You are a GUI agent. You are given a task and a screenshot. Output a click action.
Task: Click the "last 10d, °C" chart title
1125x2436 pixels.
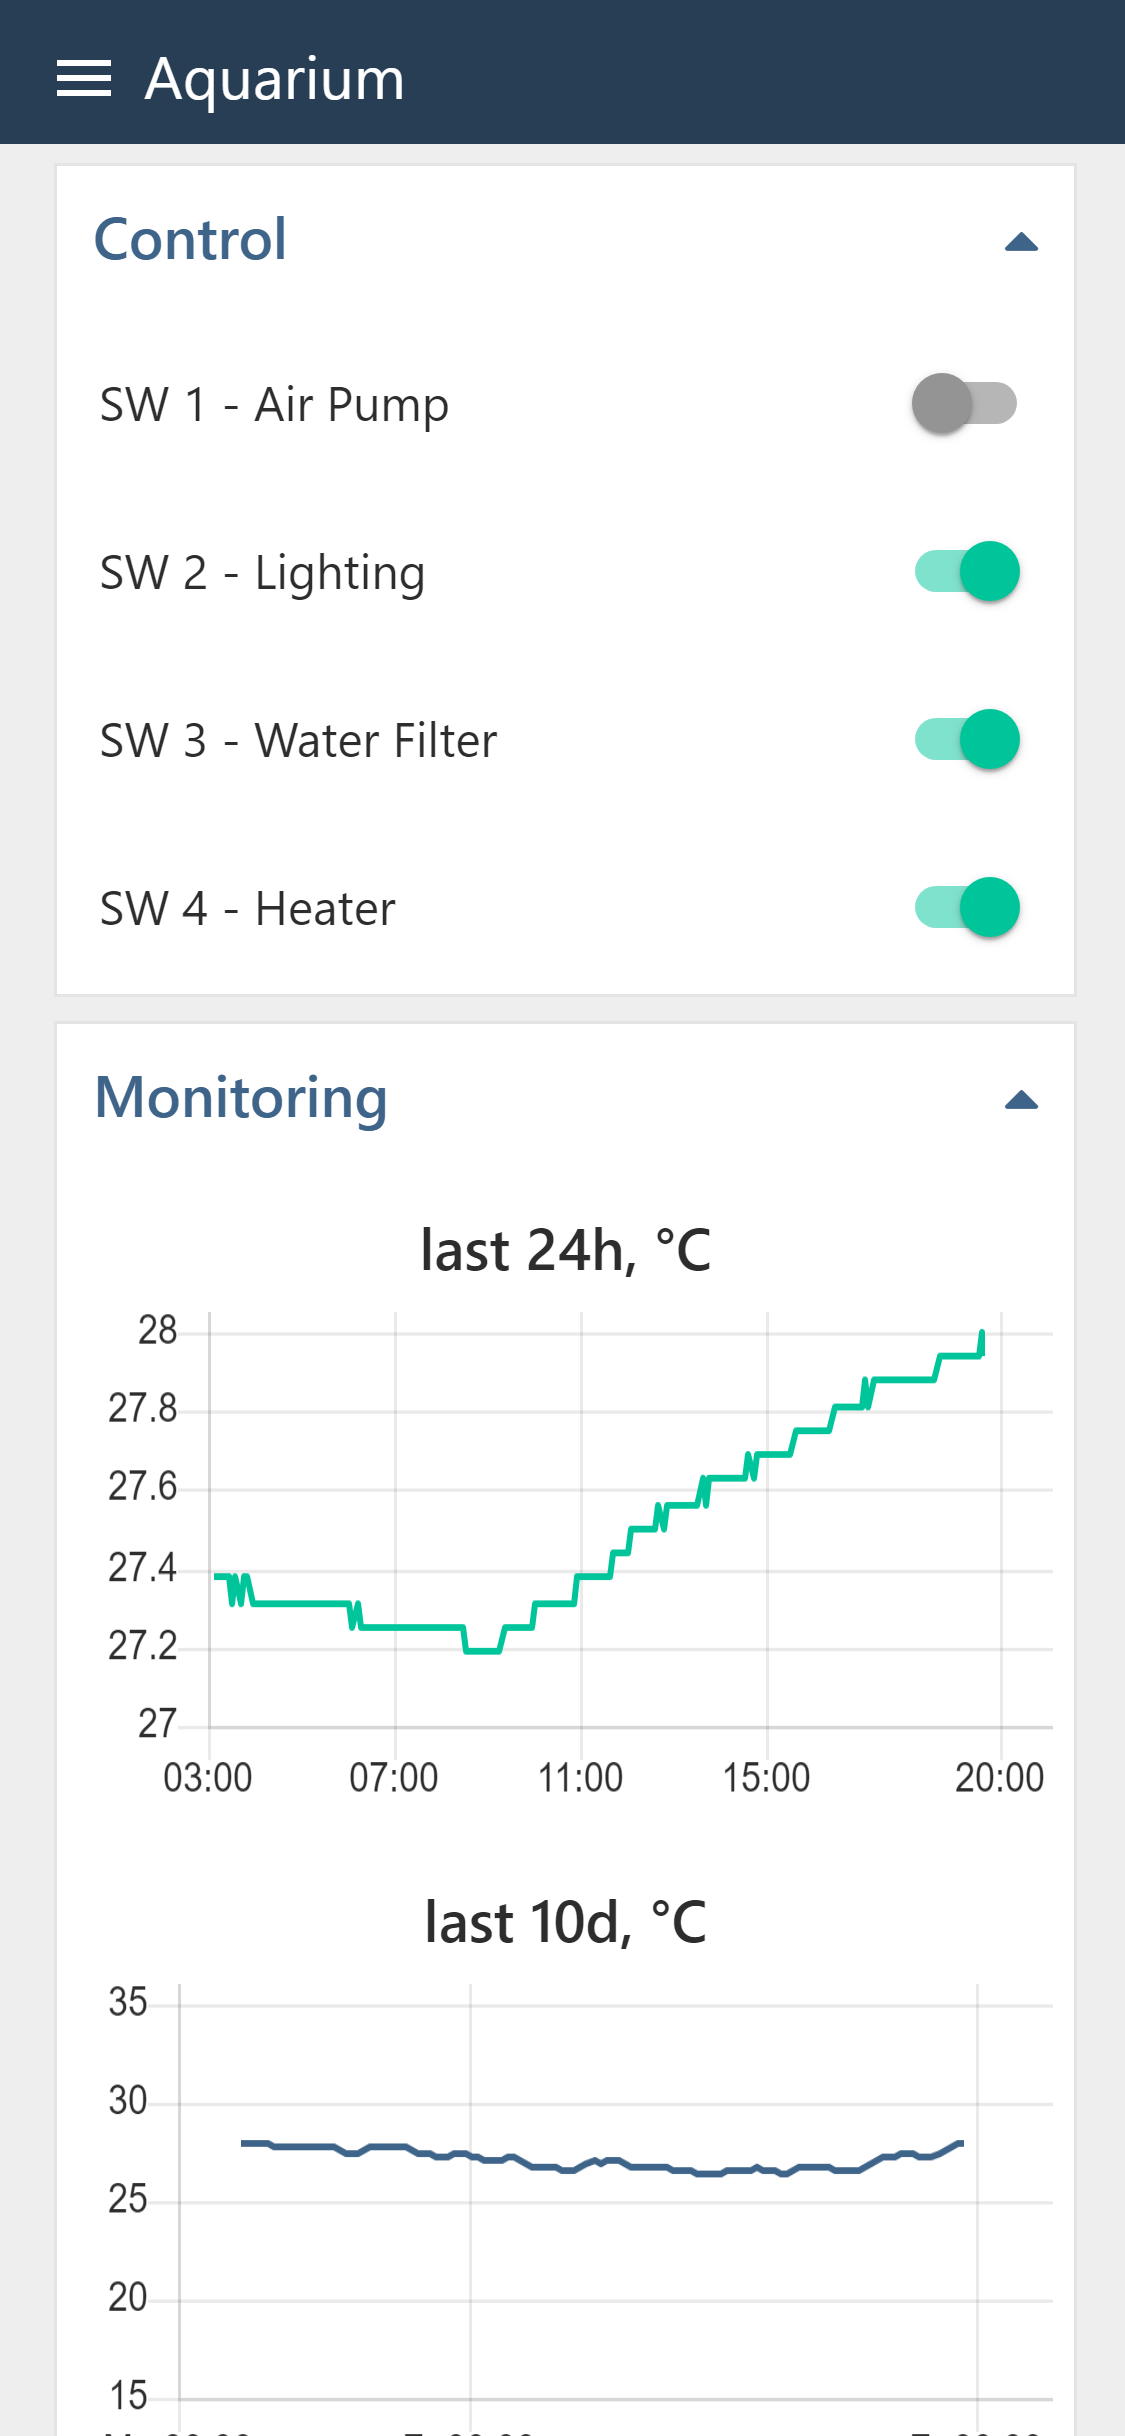565,1922
